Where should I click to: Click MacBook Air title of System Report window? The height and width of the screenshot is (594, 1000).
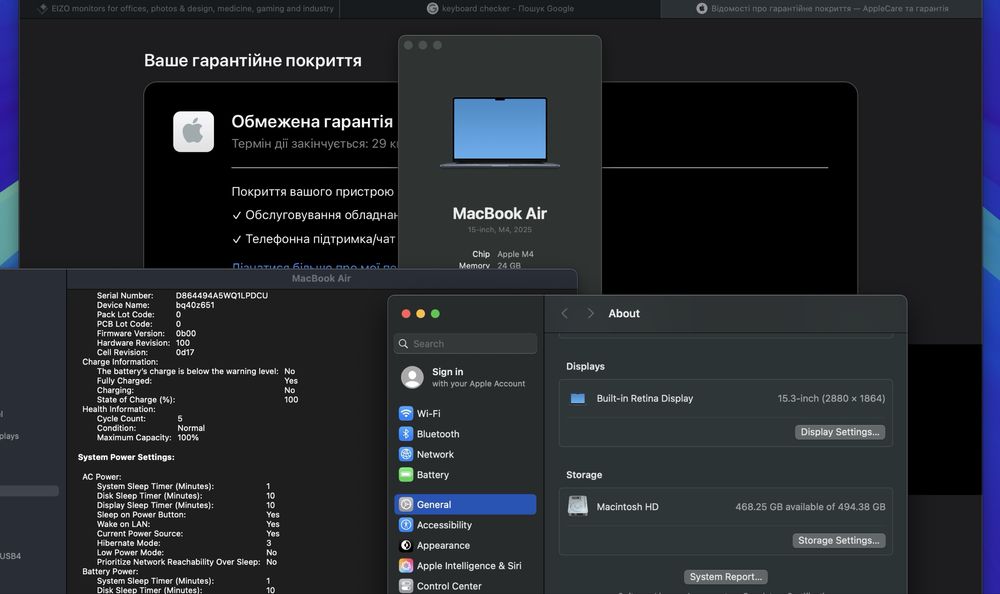pyautogui.click(x=321, y=278)
